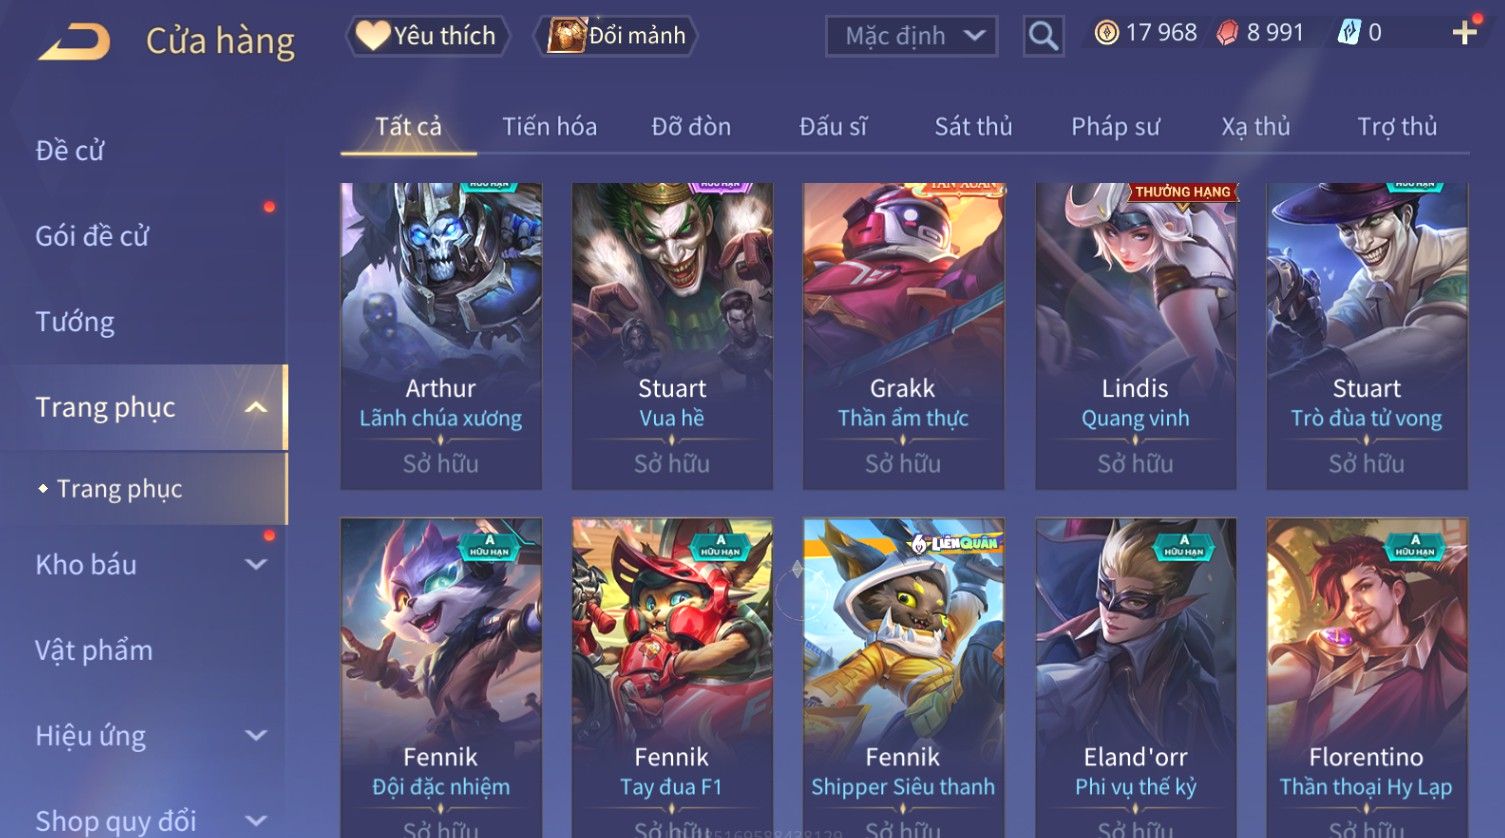
Task: Select Fennik Tay đua F1 skin card
Action: tap(672, 678)
